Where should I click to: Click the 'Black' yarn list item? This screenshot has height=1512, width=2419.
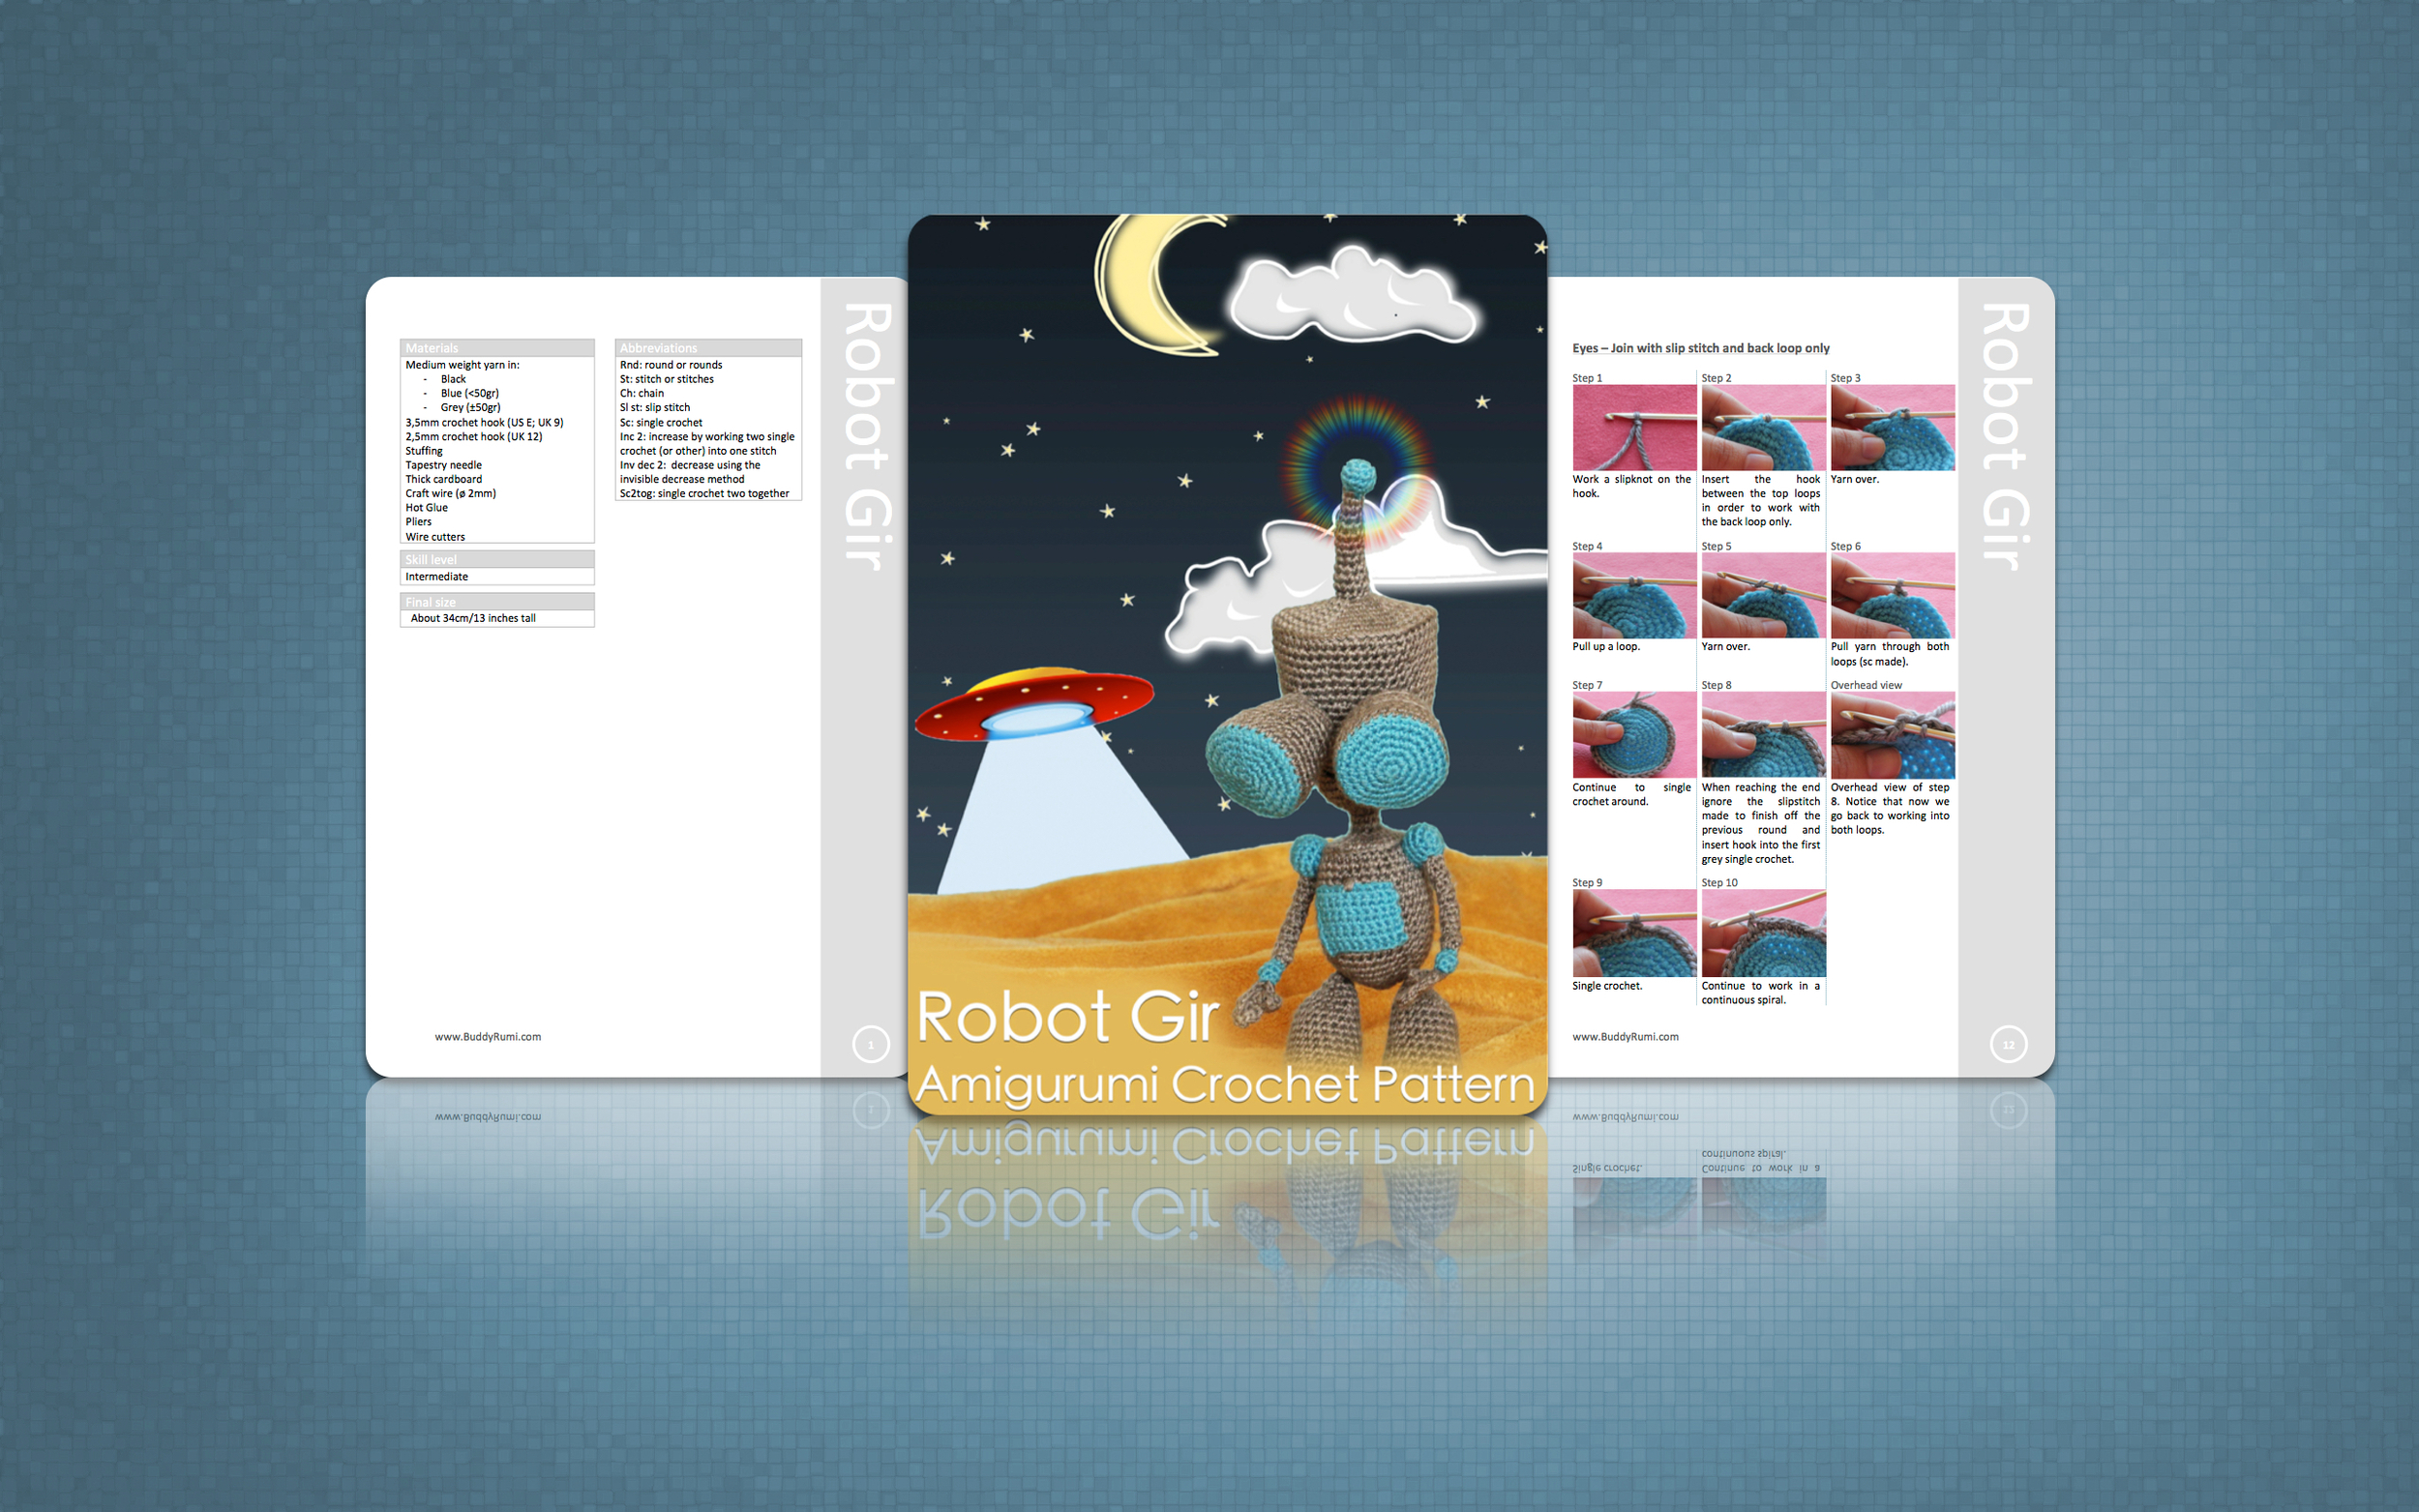click(x=453, y=379)
